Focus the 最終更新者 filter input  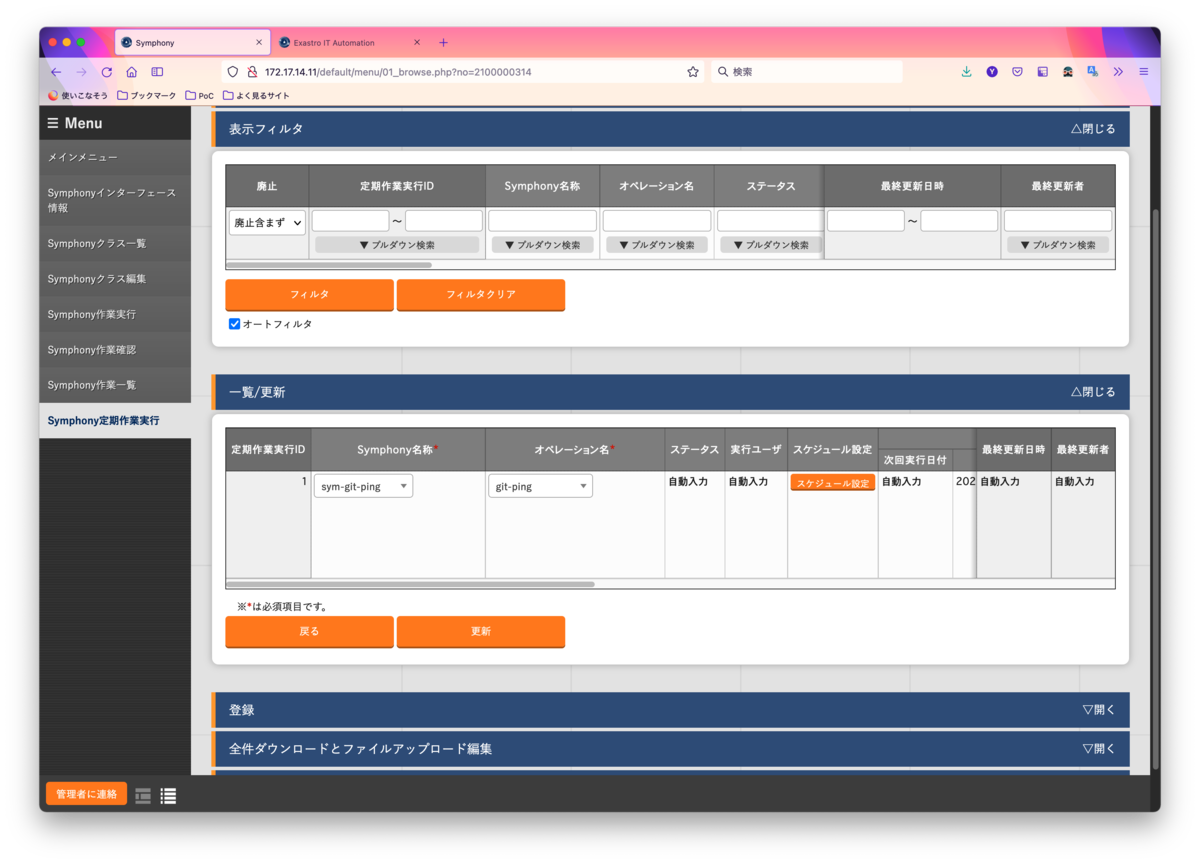point(1058,221)
